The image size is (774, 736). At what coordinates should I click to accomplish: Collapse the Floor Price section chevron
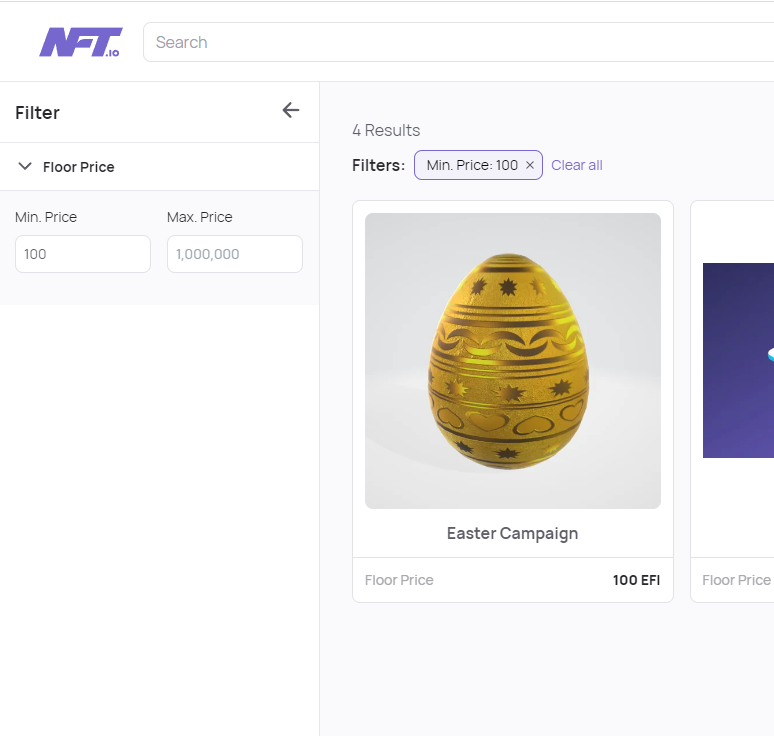tap(25, 166)
